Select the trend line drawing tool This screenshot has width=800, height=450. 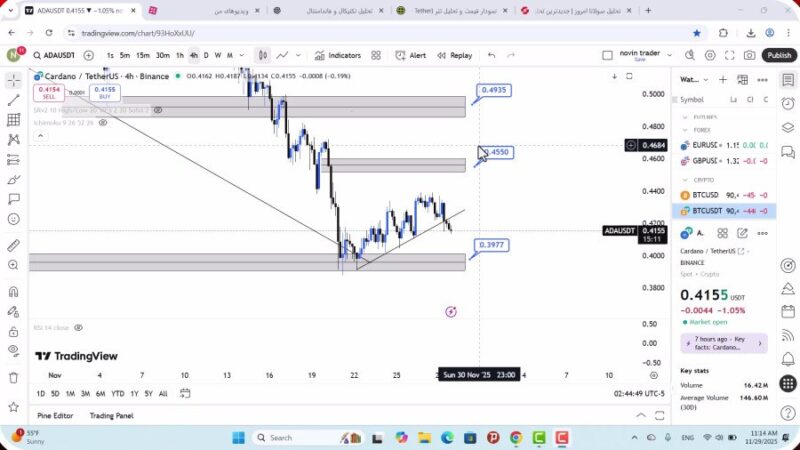tap(13, 99)
